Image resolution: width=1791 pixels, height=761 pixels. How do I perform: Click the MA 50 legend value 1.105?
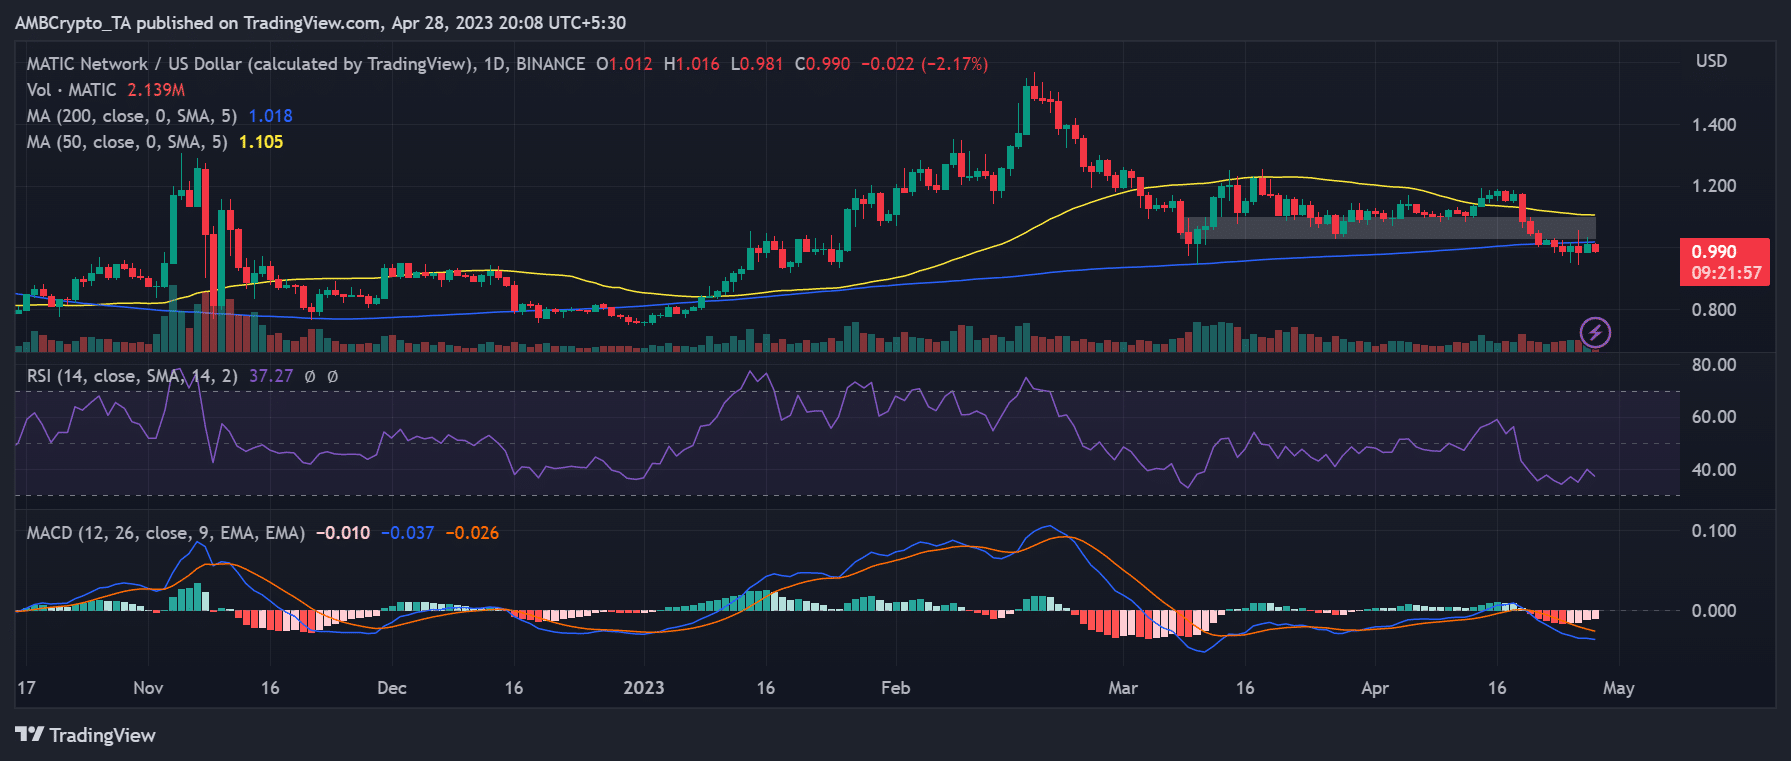[x=261, y=142]
